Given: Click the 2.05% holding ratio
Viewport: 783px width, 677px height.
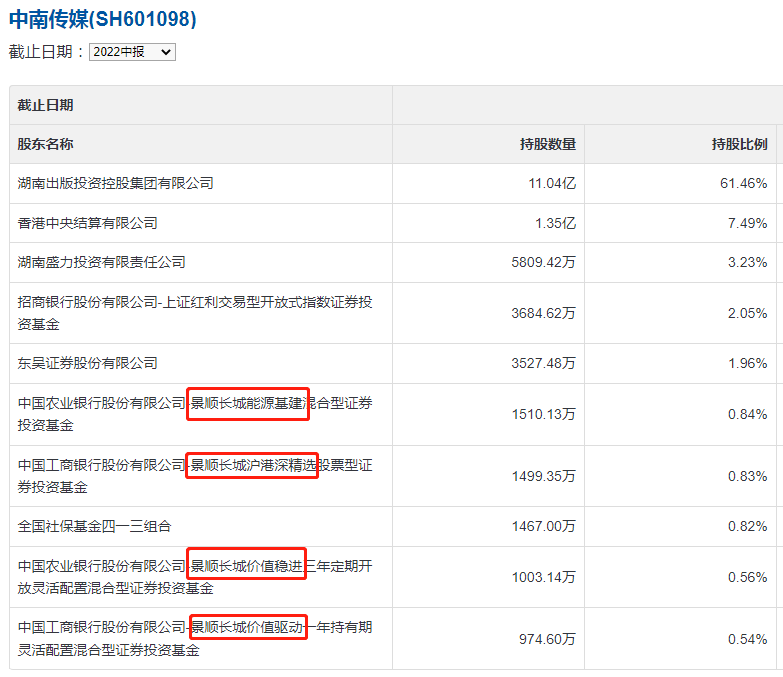Looking at the screenshot, I should pos(748,313).
